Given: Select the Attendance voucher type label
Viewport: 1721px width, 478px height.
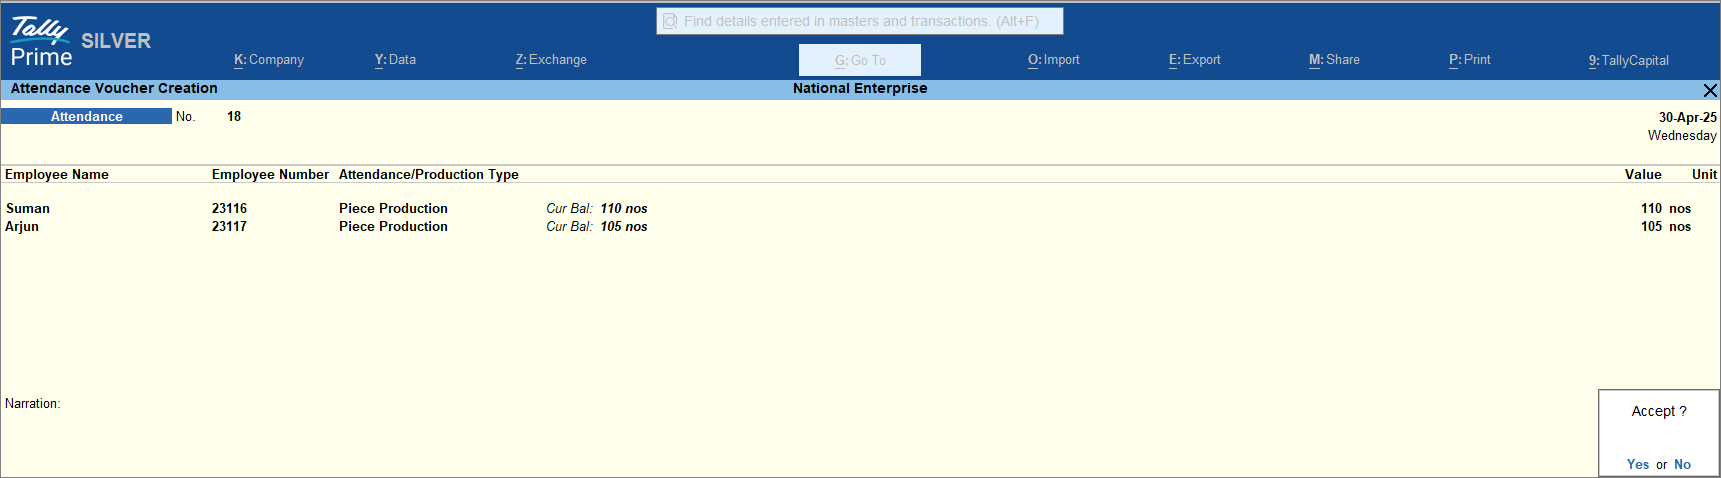Looking at the screenshot, I should tap(87, 116).
